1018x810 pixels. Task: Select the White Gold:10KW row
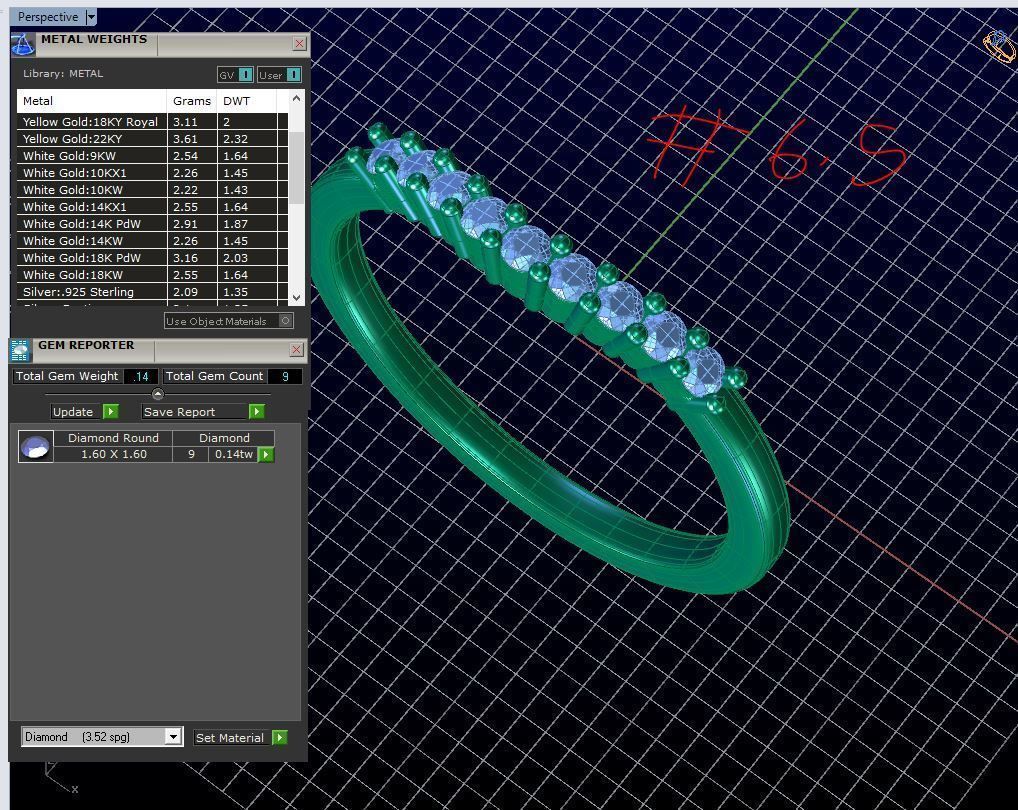(x=153, y=190)
